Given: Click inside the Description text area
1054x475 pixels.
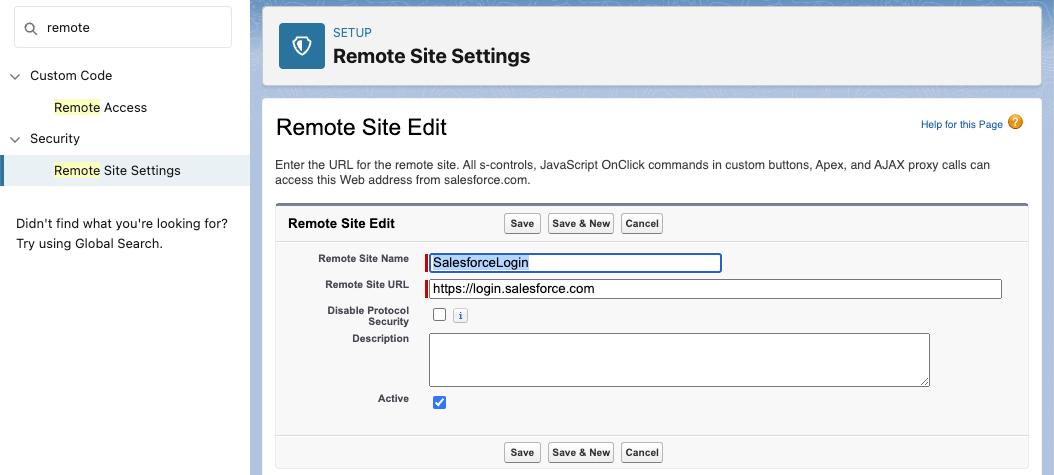Looking at the screenshot, I should [680, 360].
